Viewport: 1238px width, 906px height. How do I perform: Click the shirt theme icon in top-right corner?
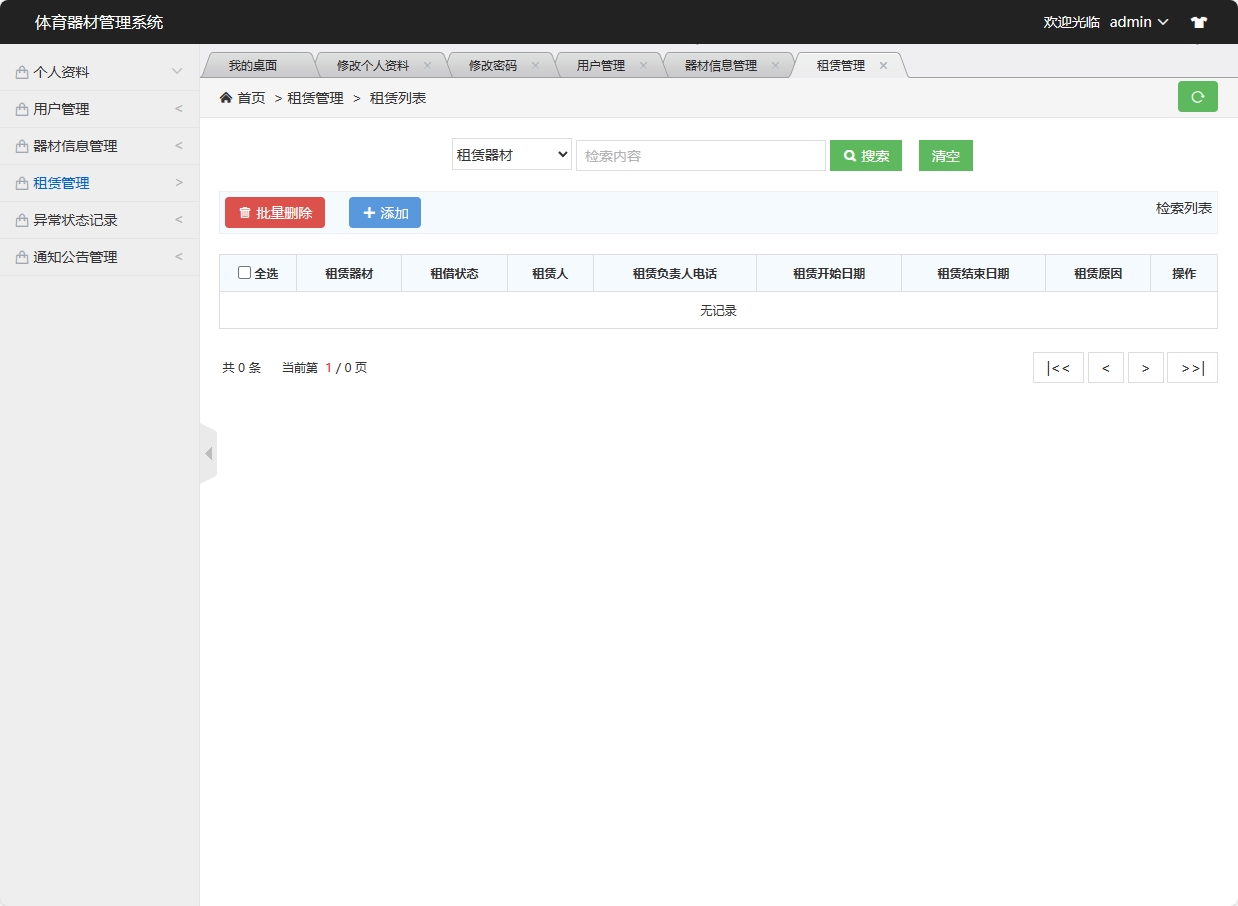tap(1198, 21)
